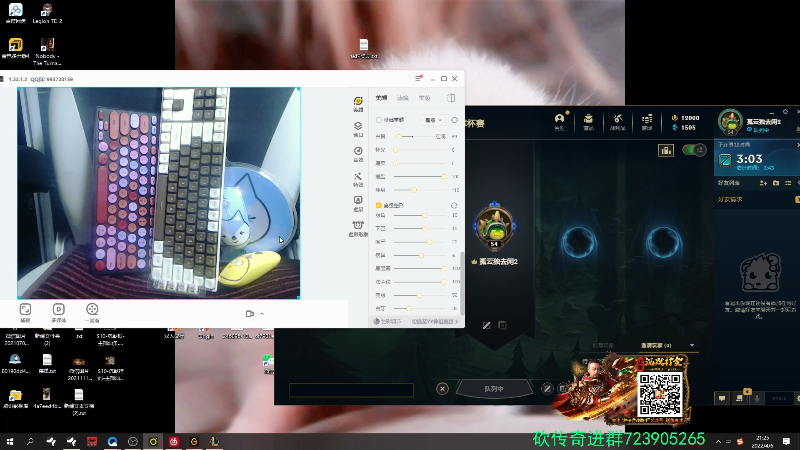Open Legion TD 2 desktop icon

[47, 13]
